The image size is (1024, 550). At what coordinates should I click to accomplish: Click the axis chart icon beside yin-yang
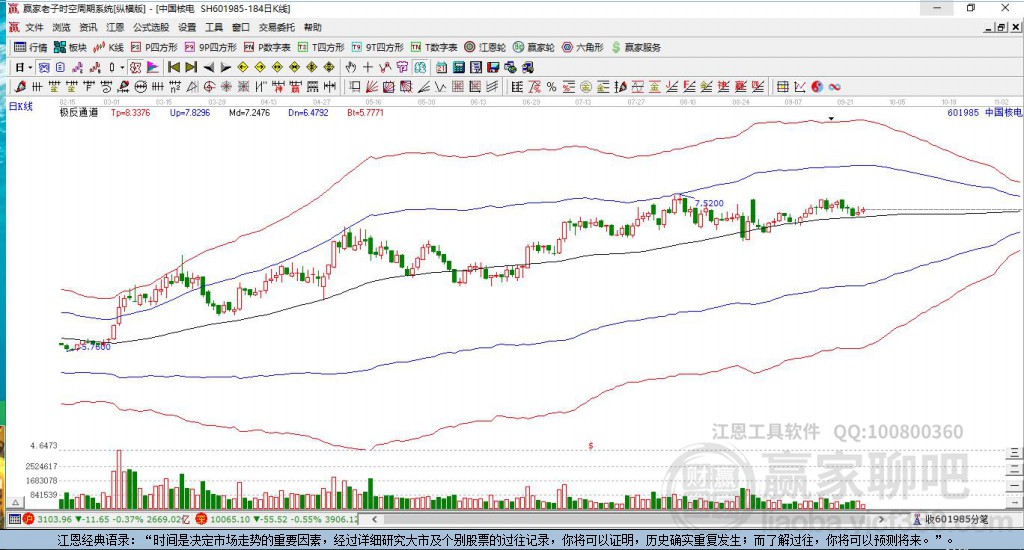800,86
